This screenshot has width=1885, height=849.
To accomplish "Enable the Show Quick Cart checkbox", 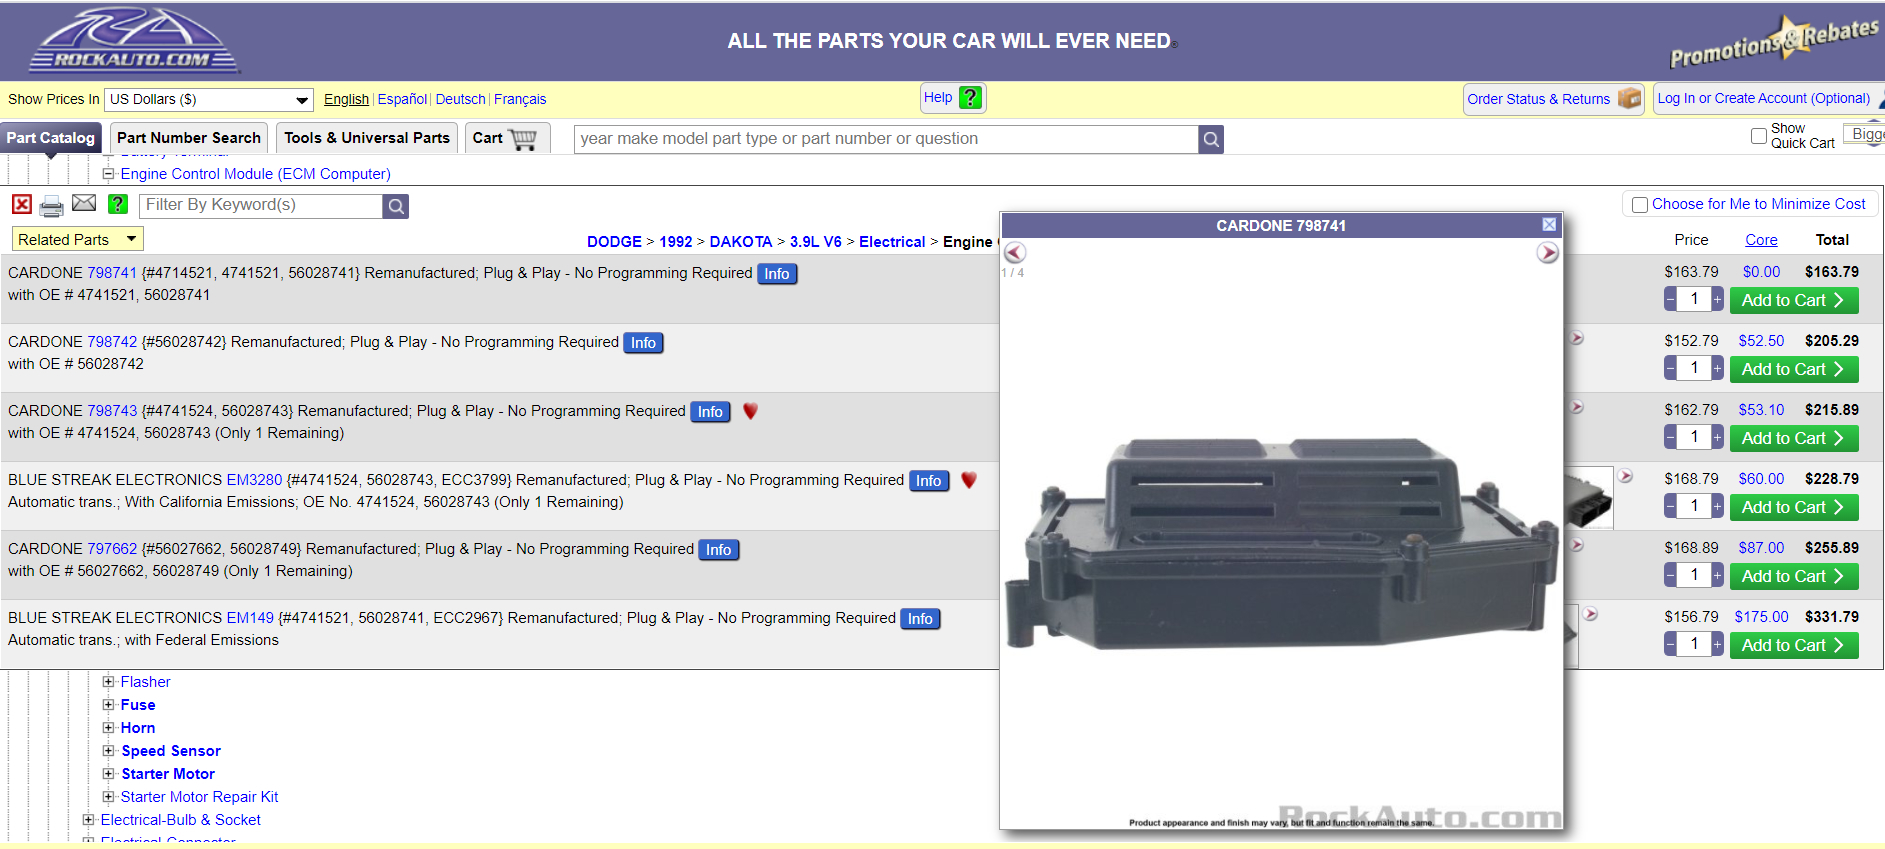I will pyautogui.click(x=1759, y=136).
